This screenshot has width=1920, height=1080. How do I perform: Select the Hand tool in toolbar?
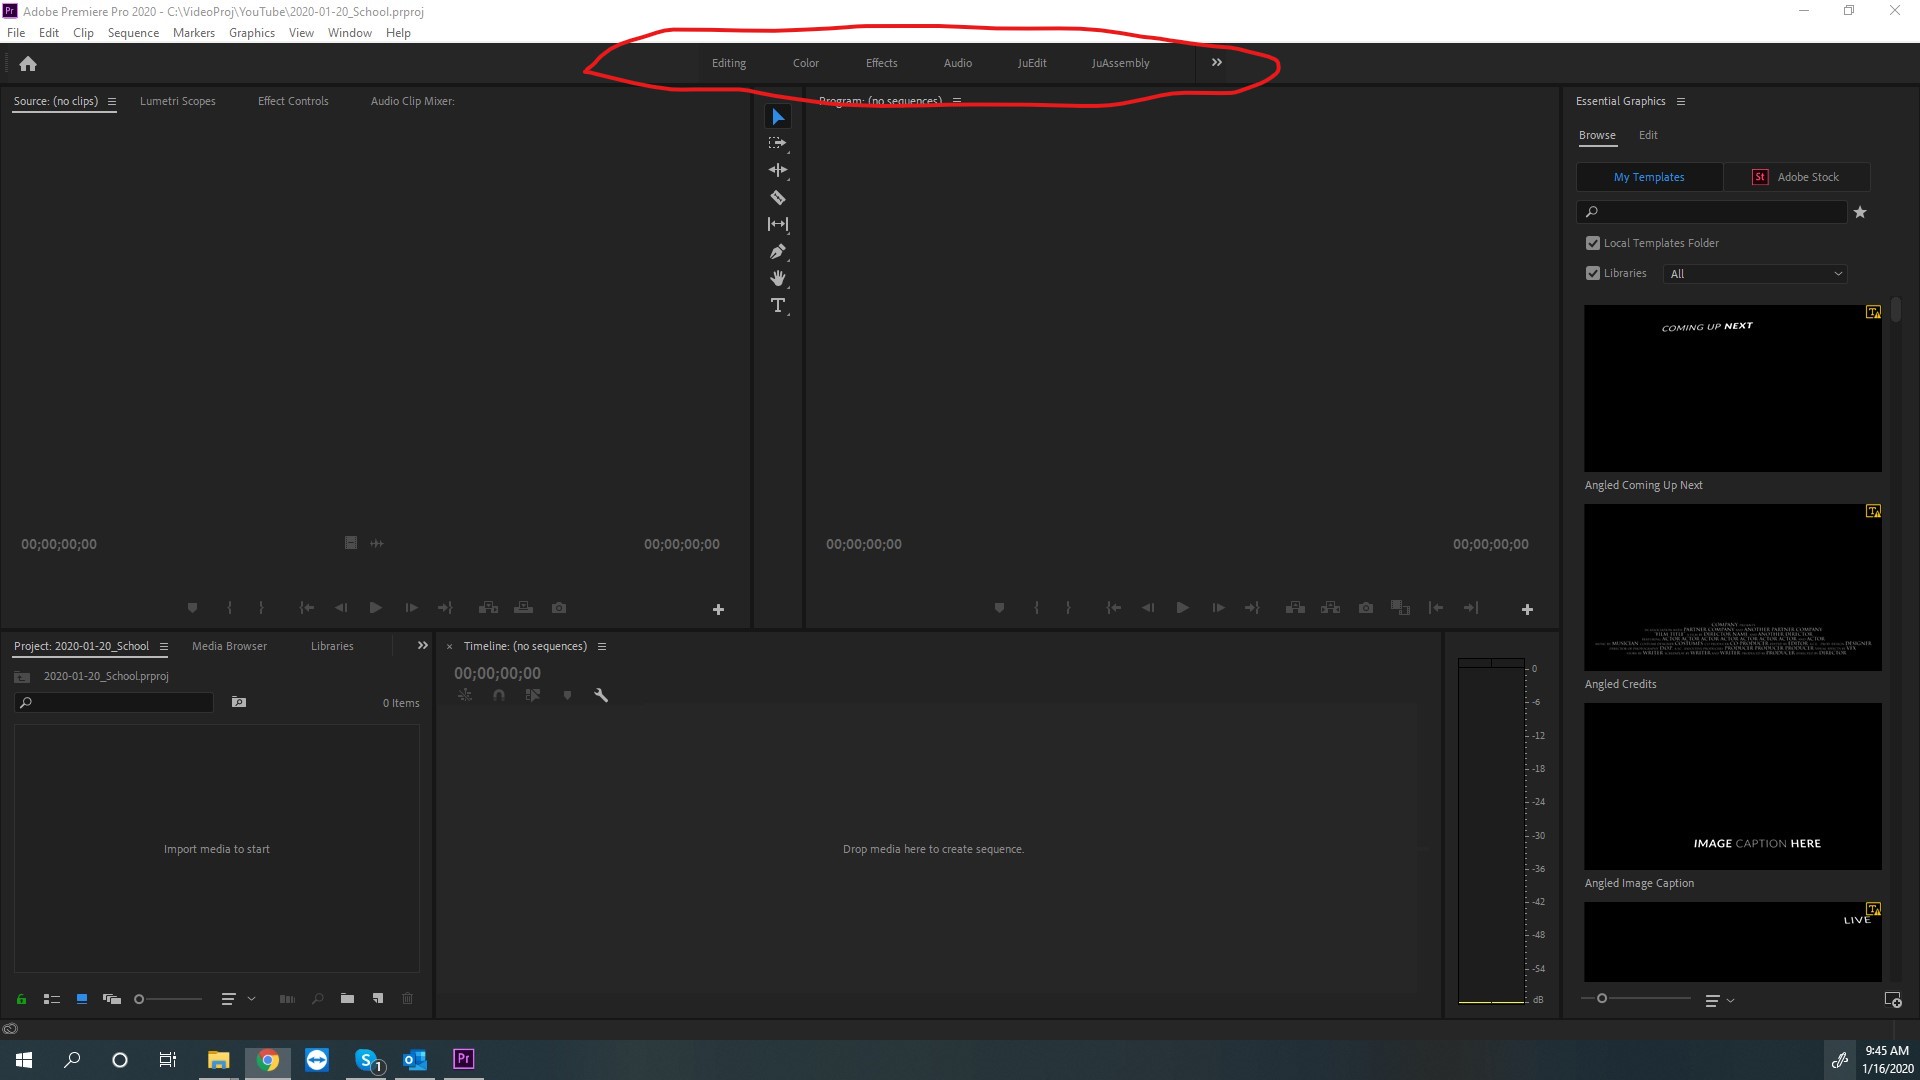coord(778,278)
